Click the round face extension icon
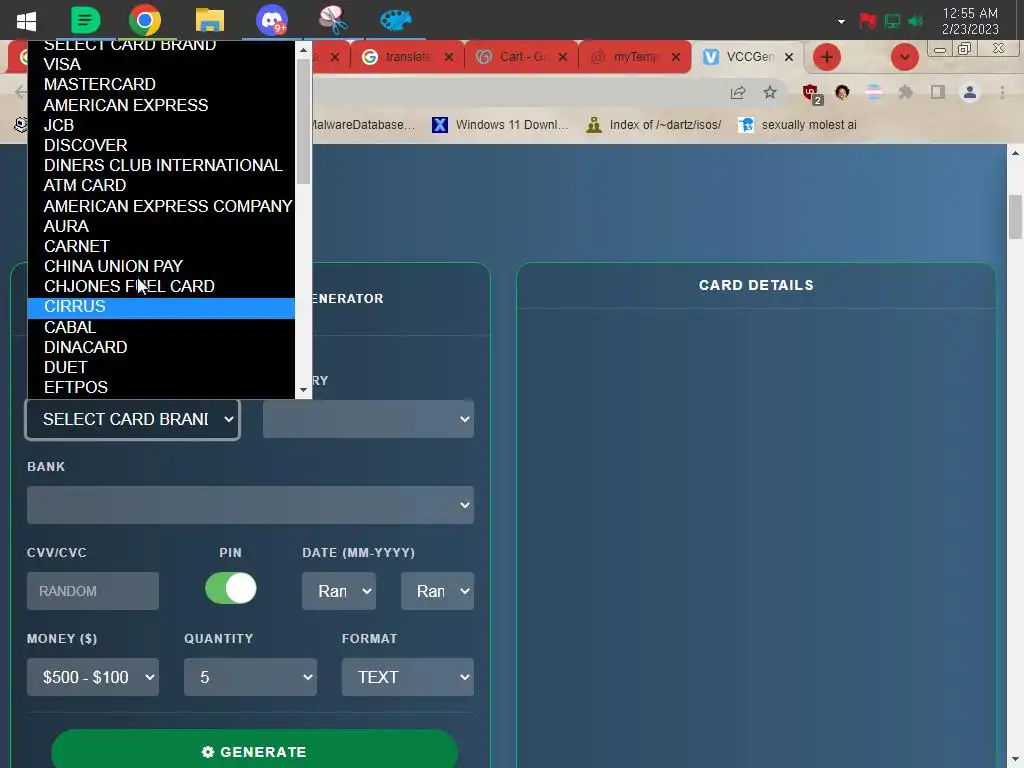 pos(842,93)
